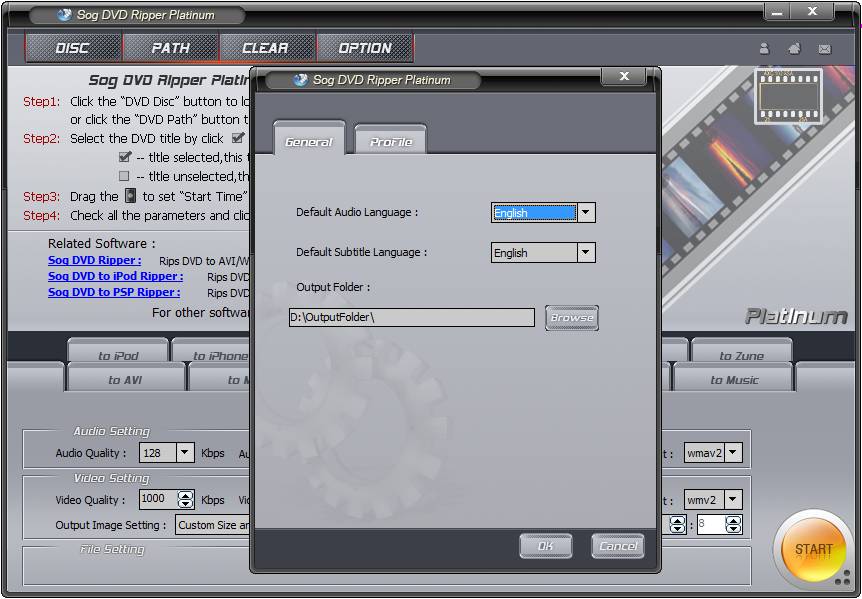Open the Sog DVD to iPod Ripper link
This screenshot has width=862, height=599.
[x=115, y=276]
